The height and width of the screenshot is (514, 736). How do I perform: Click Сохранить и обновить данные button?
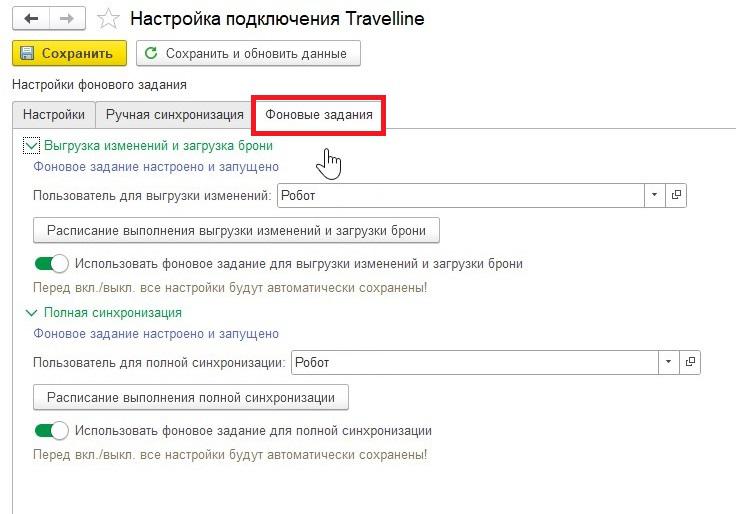point(248,53)
